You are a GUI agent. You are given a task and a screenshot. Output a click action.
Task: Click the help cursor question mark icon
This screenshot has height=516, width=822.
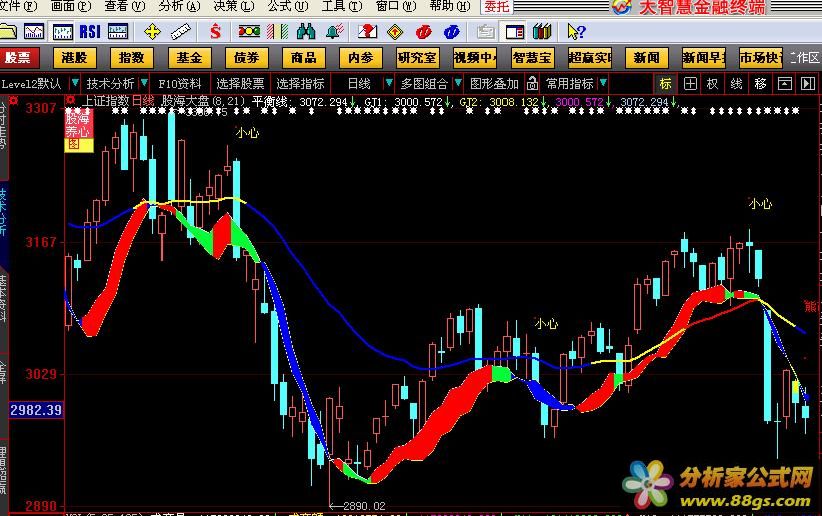[x=577, y=32]
